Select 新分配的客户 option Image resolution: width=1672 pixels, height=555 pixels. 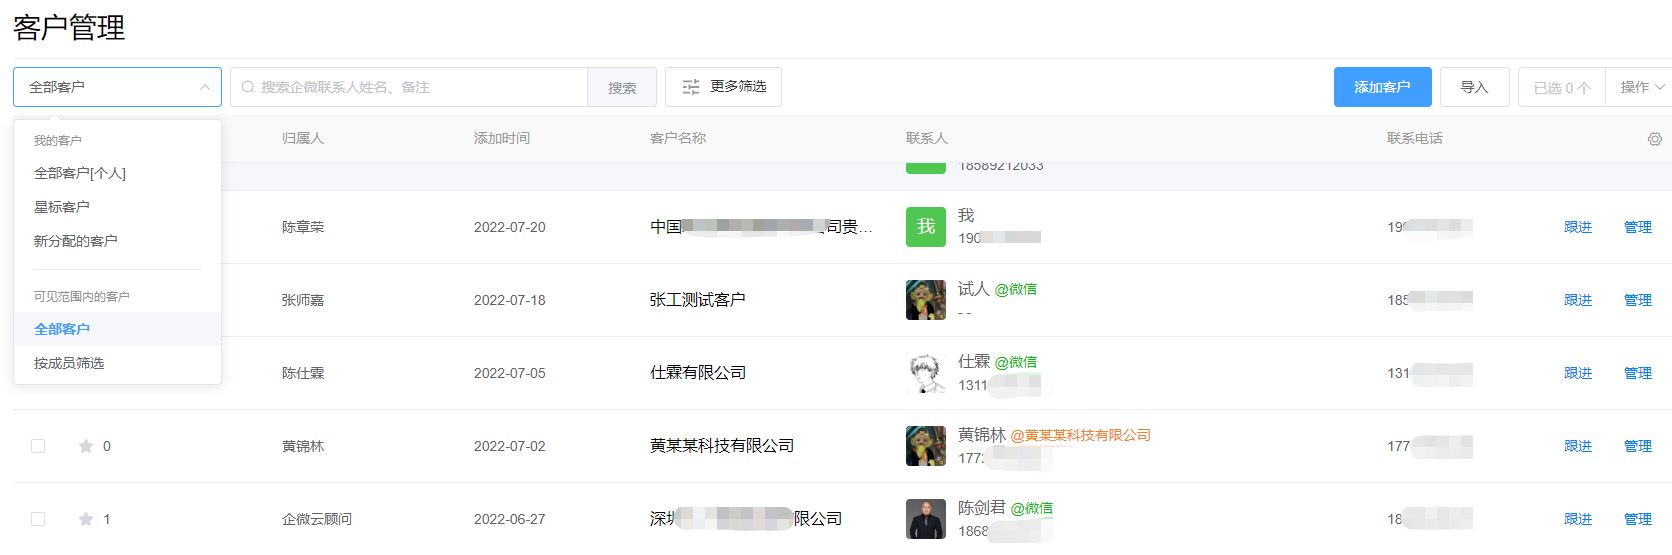pos(76,241)
